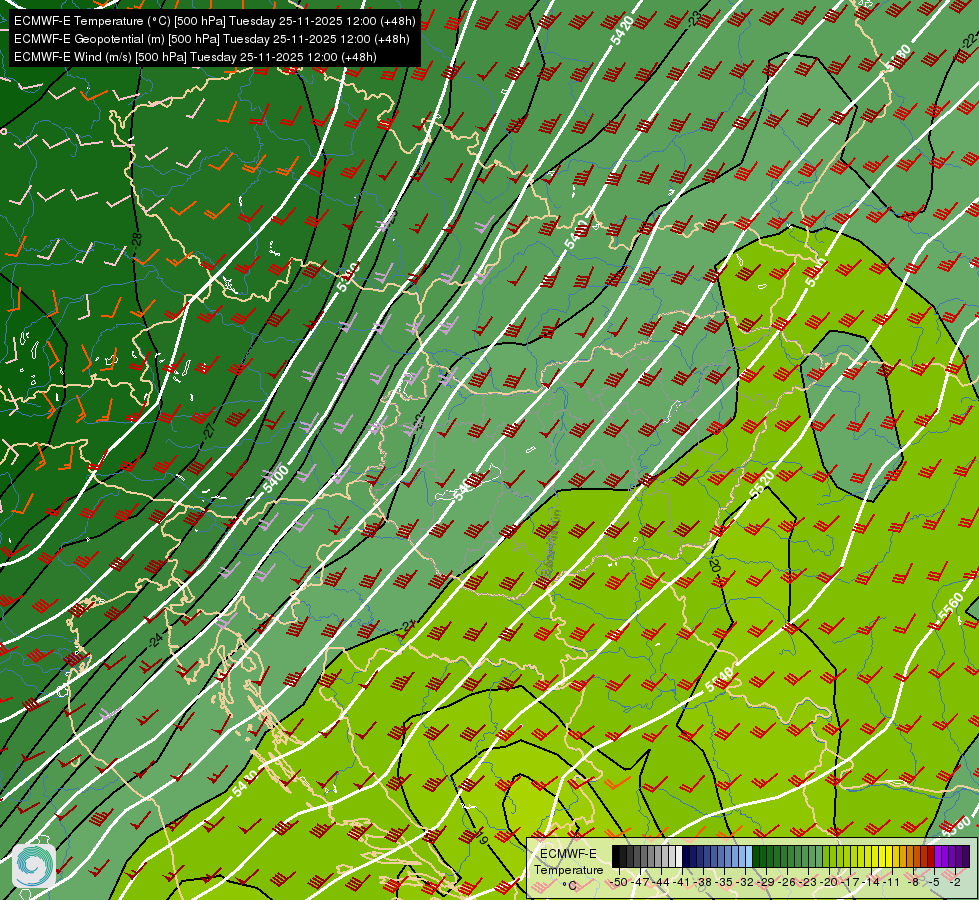Select the ECMWF-E Wind 500 hPa title line
This screenshot has width=979, height=900.
[x=195, y=57]
